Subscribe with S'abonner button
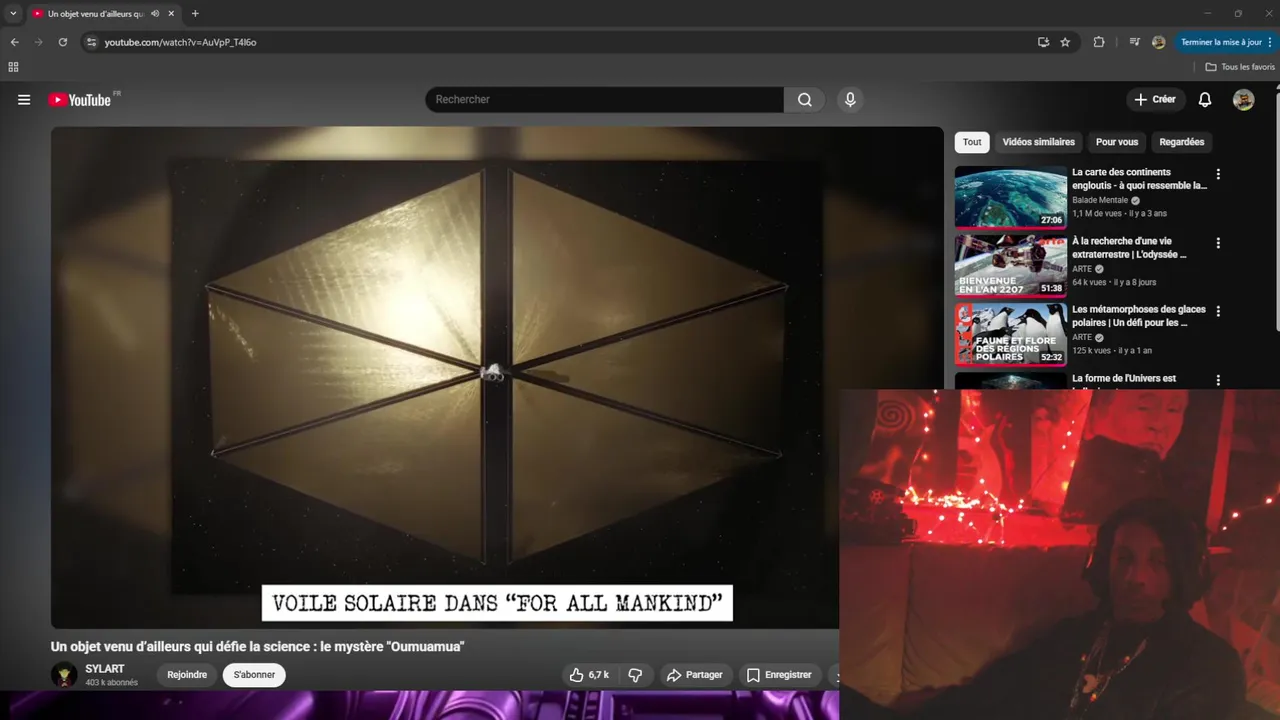 tap(254, 675)
